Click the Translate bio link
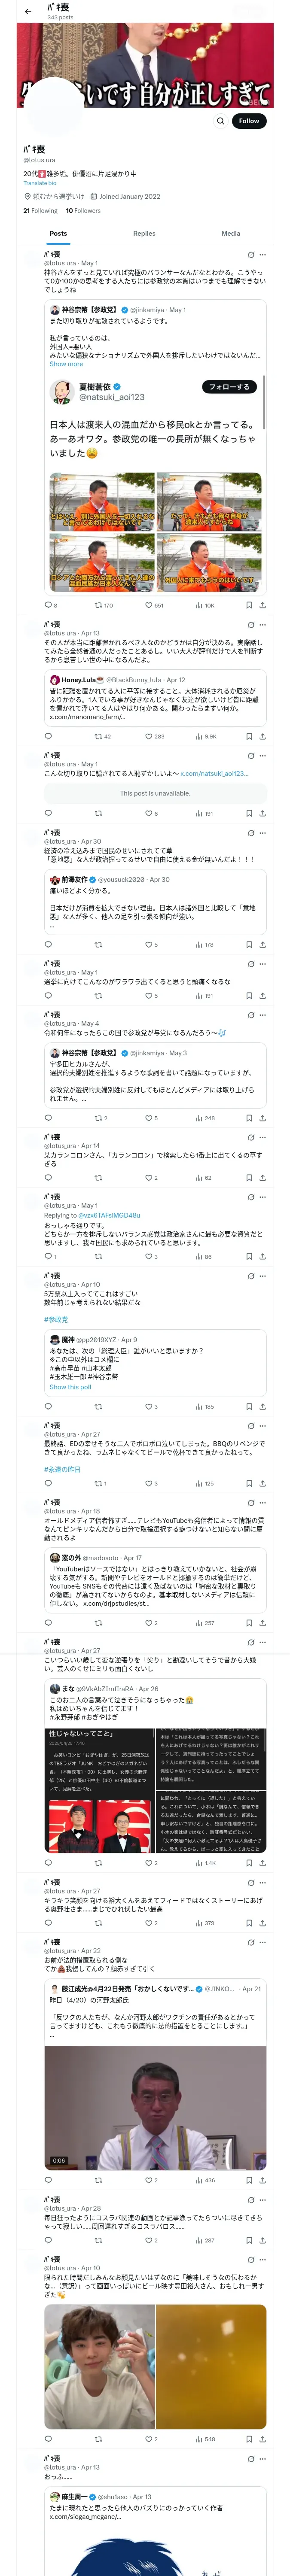This screenshot has height=2576, width=290. pos(40,183)
